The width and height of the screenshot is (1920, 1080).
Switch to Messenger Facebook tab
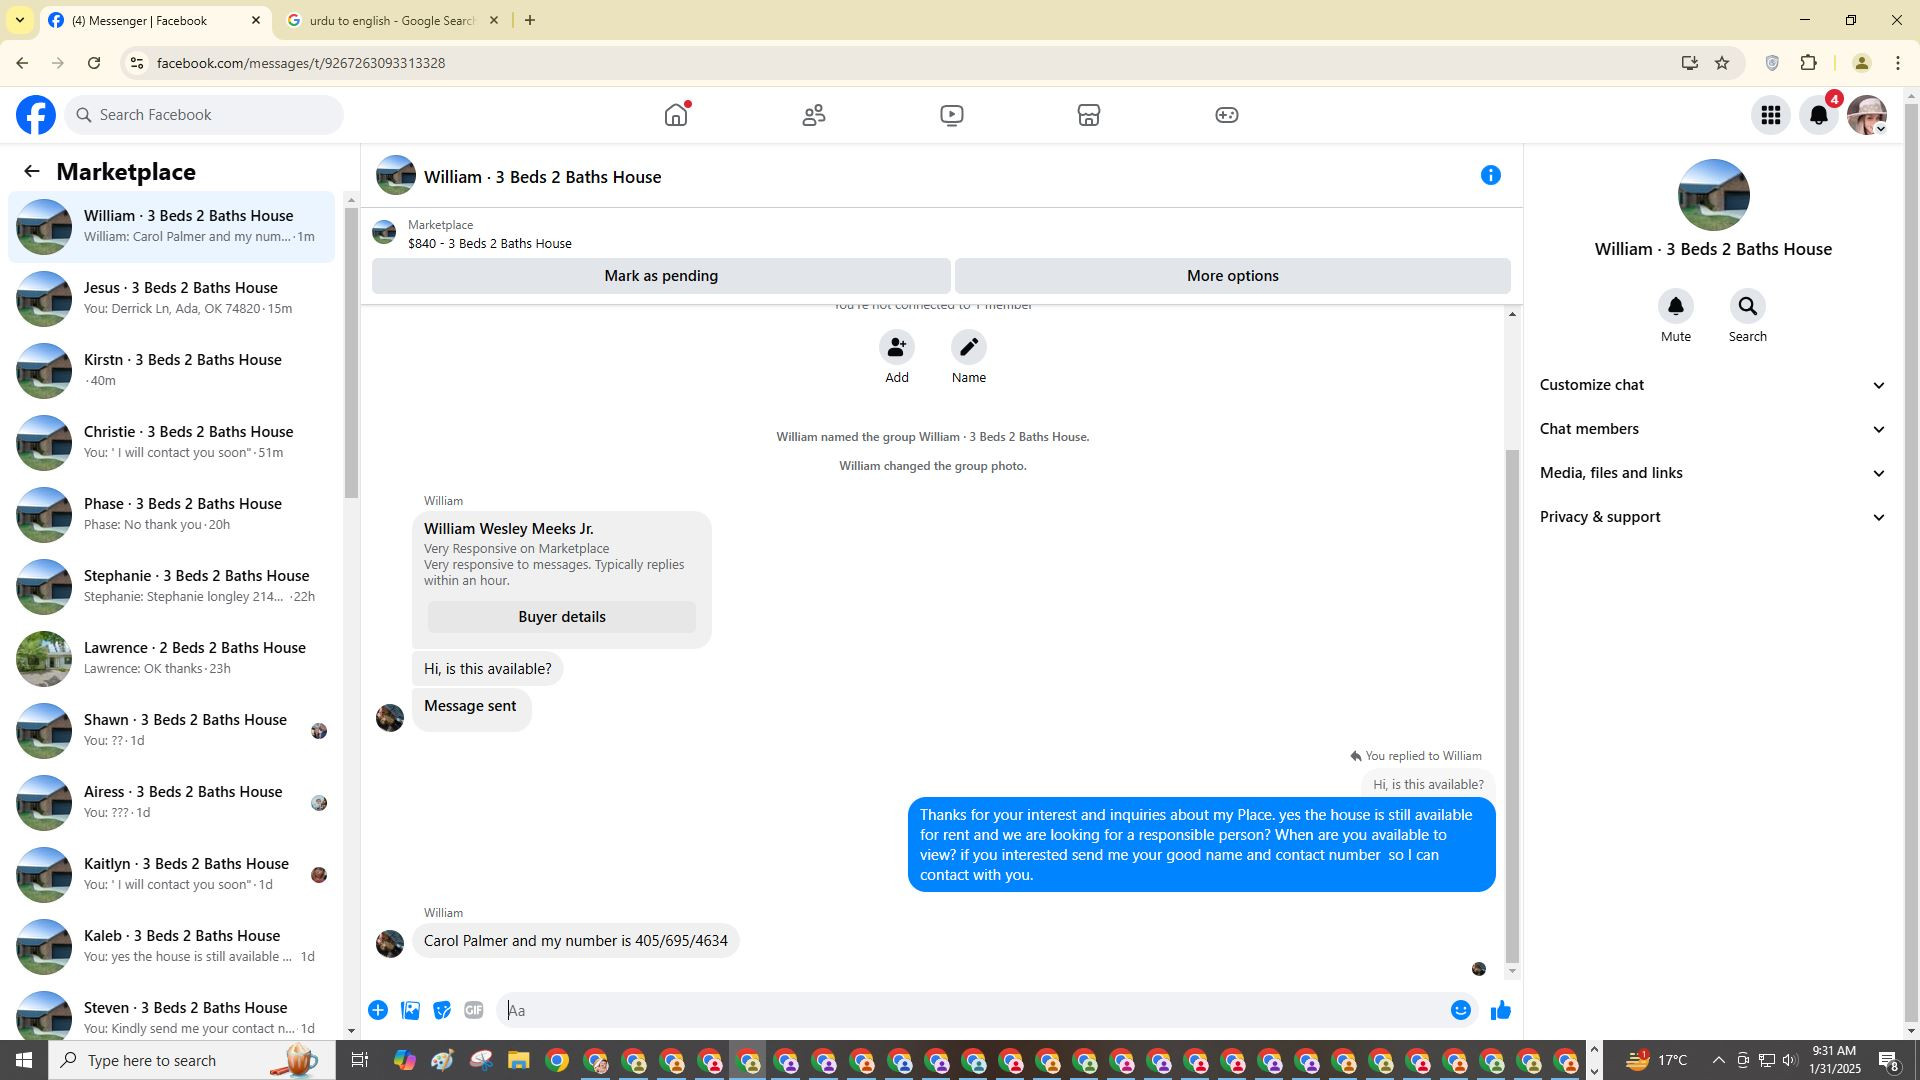pyautogui.click(x=156, y=20)
